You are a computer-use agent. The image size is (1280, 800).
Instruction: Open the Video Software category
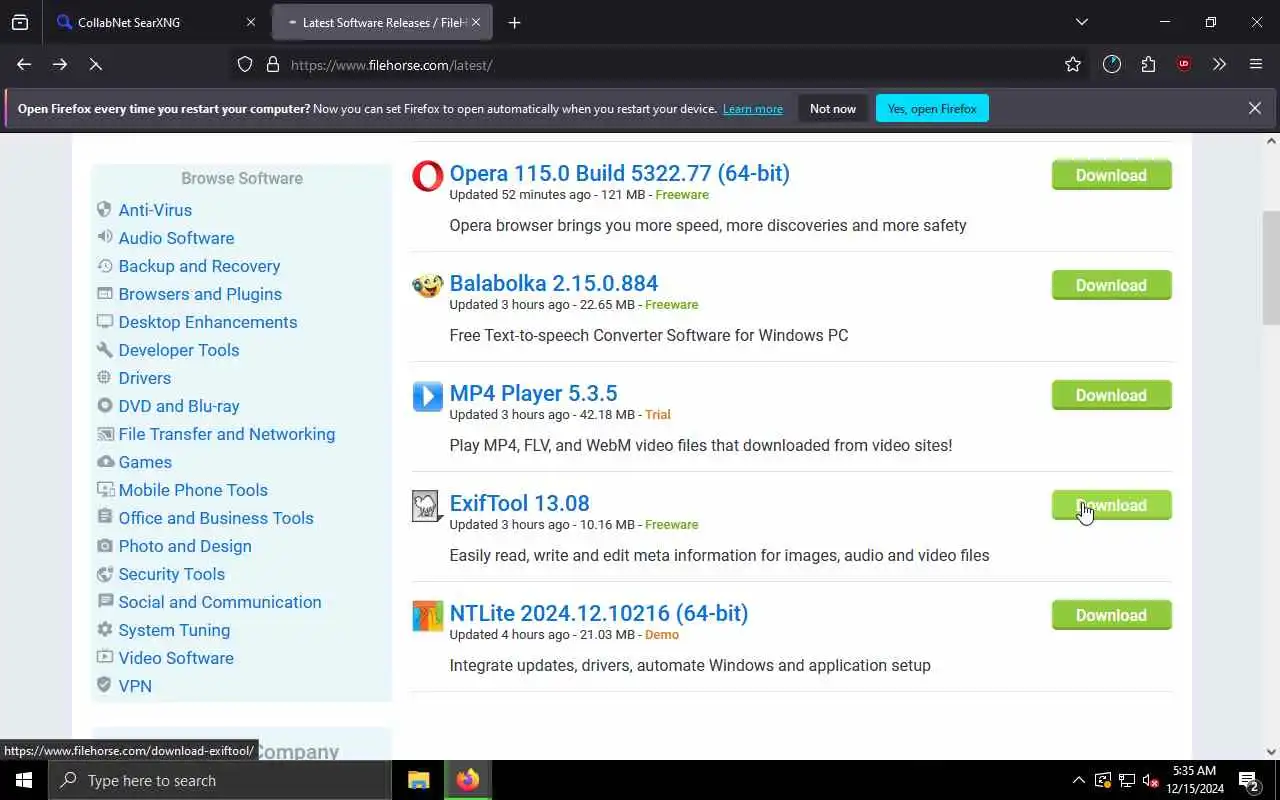tap(176, 658)
